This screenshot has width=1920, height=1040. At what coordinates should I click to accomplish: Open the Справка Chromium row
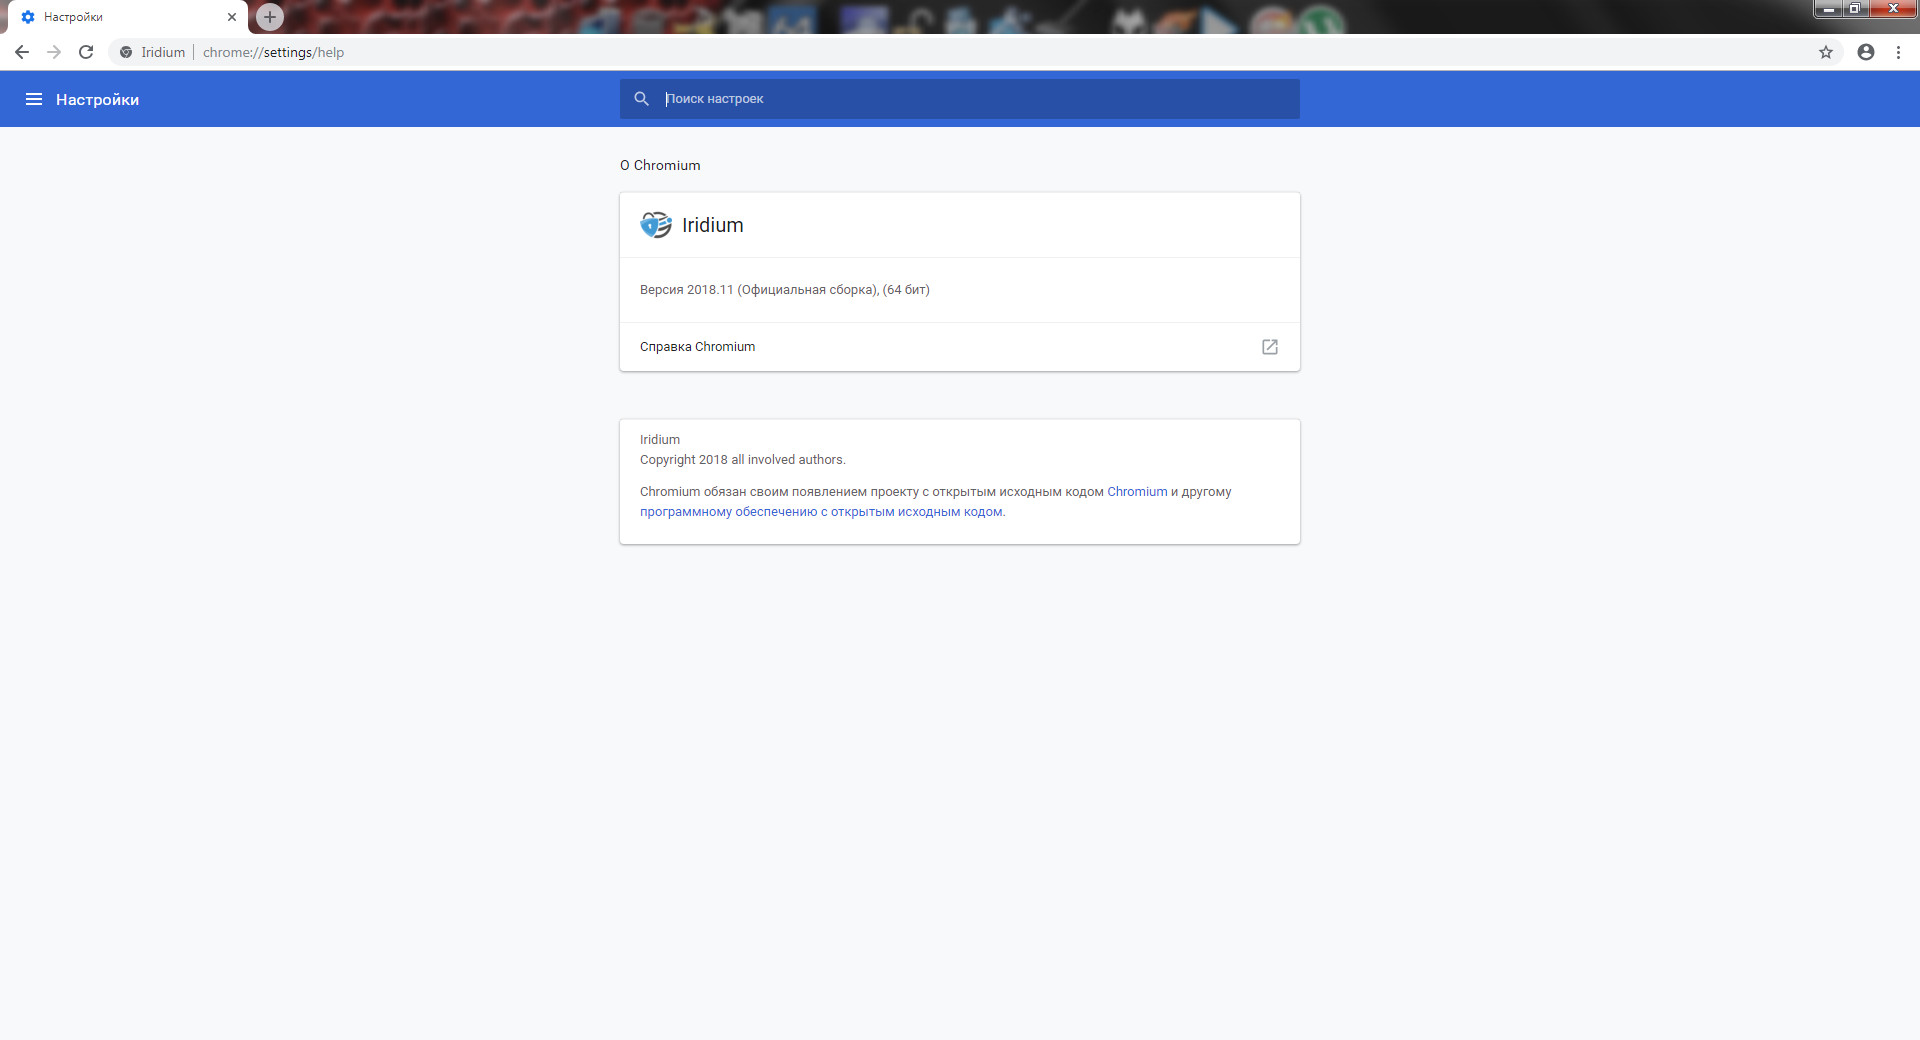point(960,347)
